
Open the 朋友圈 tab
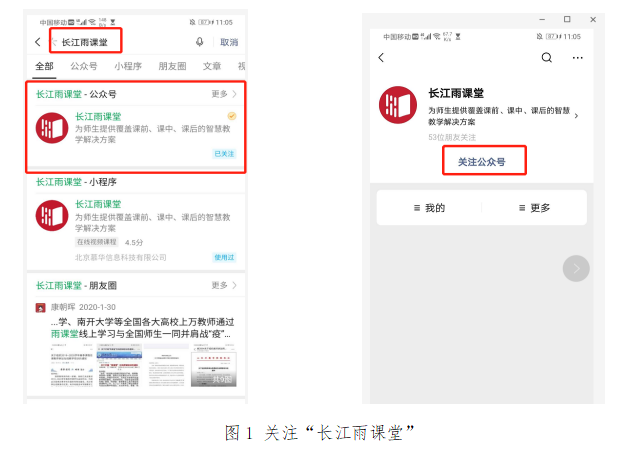tap(172, 66)
